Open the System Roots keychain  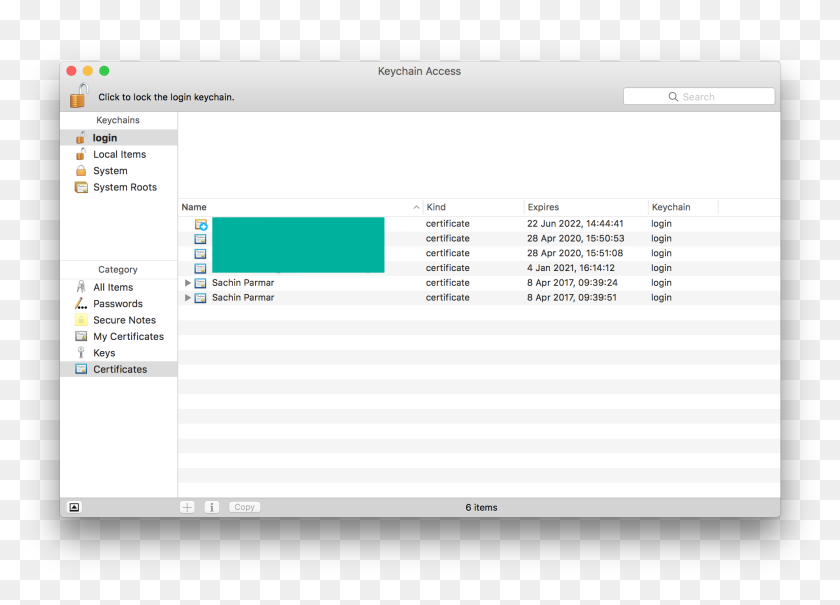(124, 187)
